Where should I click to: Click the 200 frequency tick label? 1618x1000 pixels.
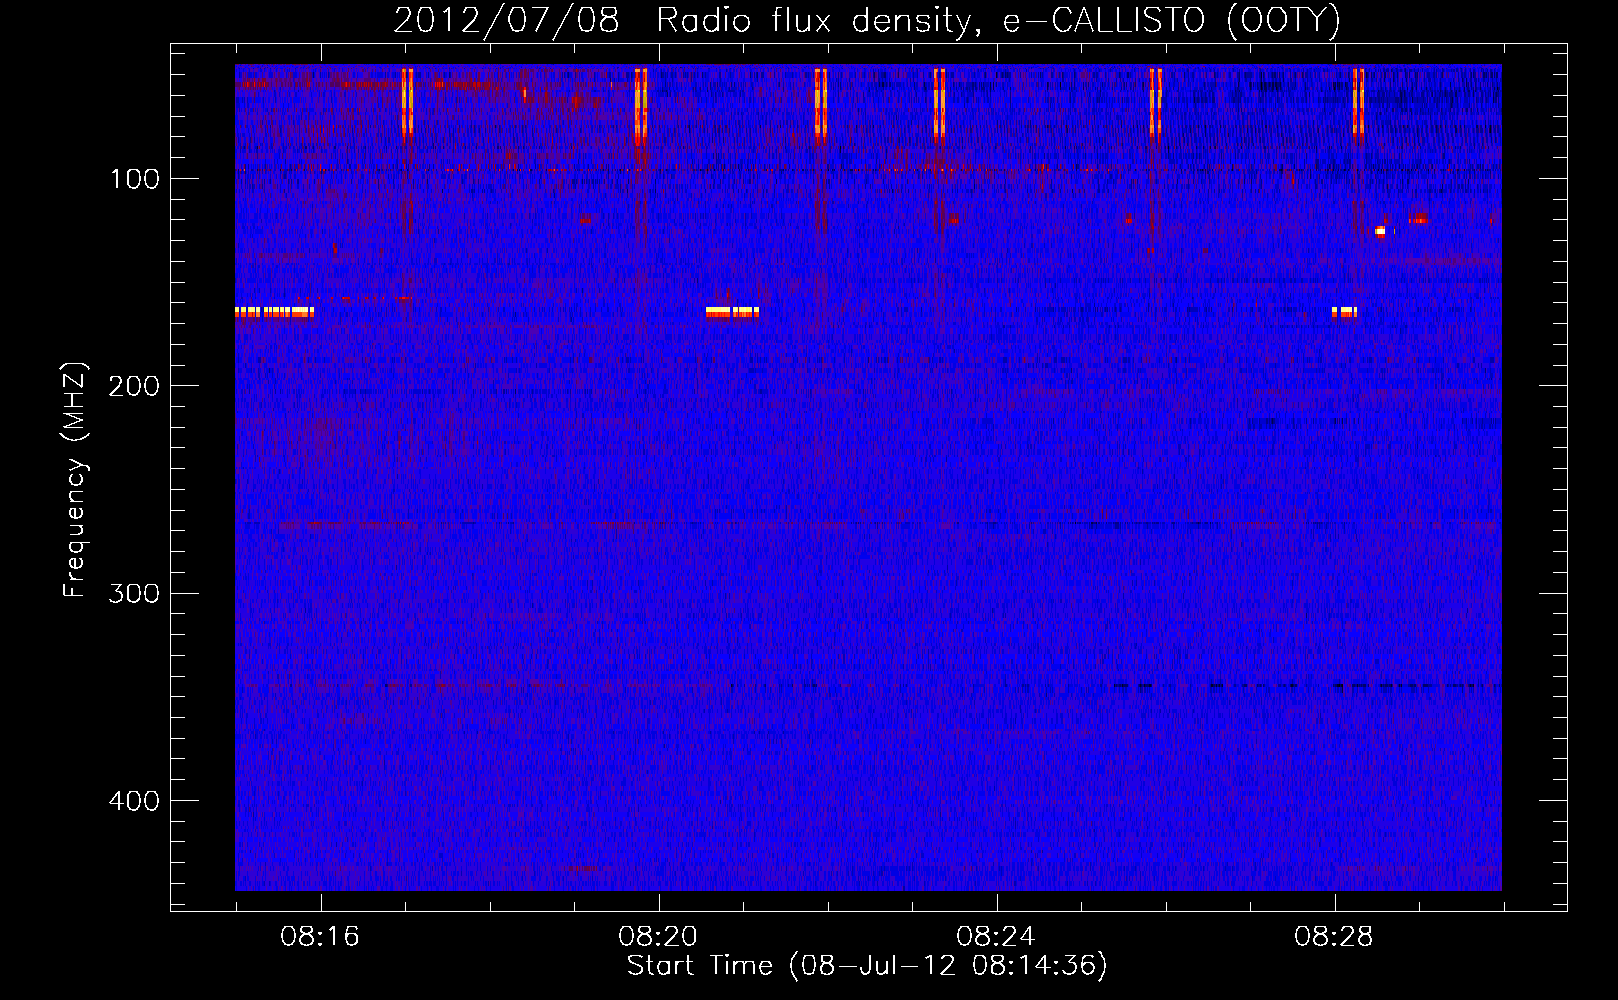[134, 386]
